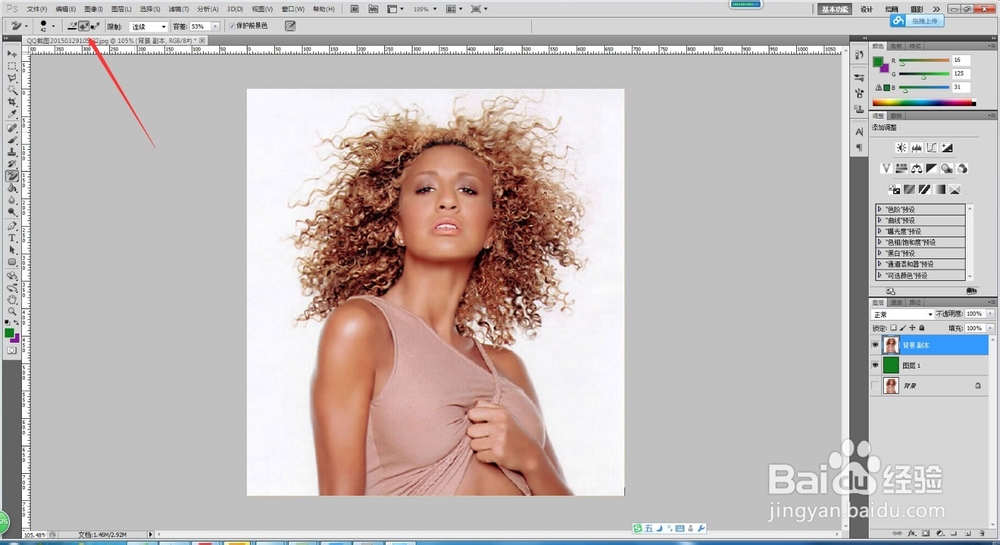1000x545 pixels.
Task: Select the Quick Selection tool
Action: [x=11, y=91]
